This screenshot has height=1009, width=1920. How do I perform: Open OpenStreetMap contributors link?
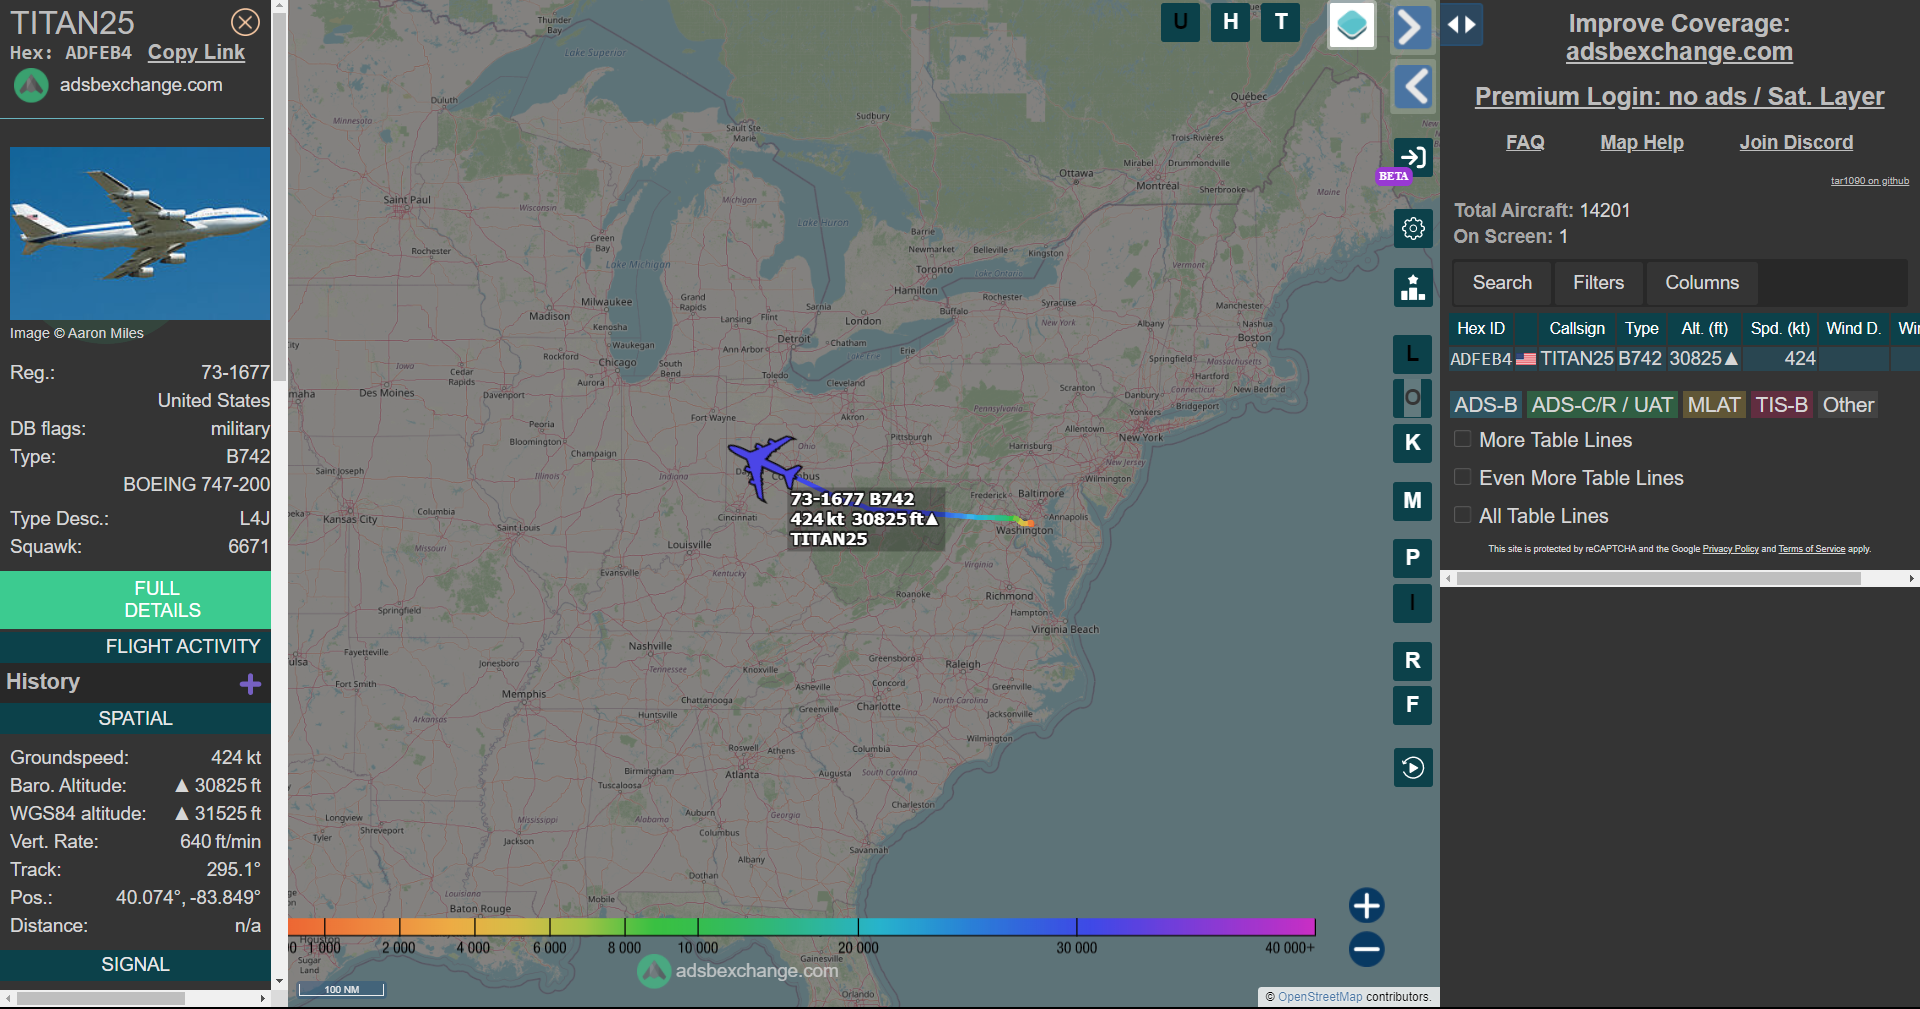pos(1320,997)
